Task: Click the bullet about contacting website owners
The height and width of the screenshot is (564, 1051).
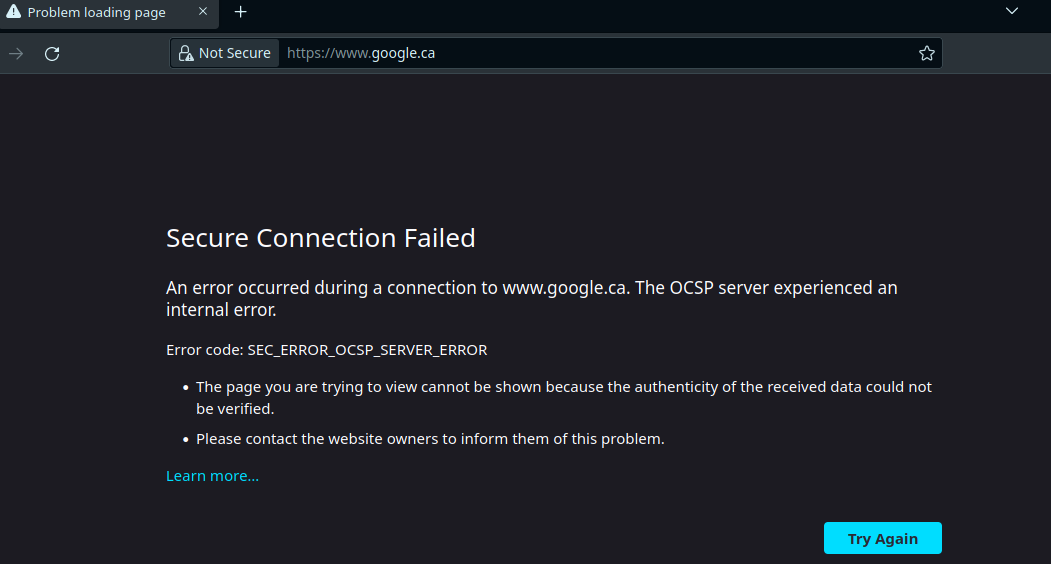Action: coord(430,438)
